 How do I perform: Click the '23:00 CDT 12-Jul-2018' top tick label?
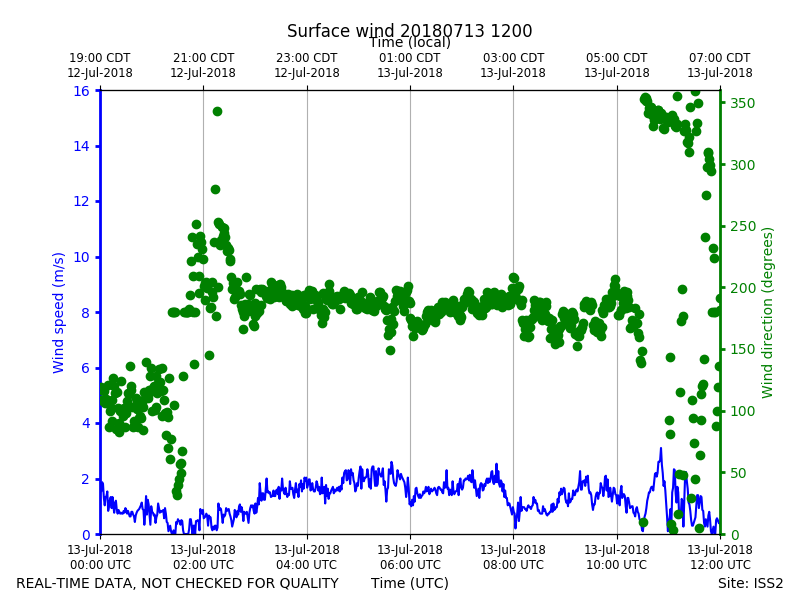[307, 65]
